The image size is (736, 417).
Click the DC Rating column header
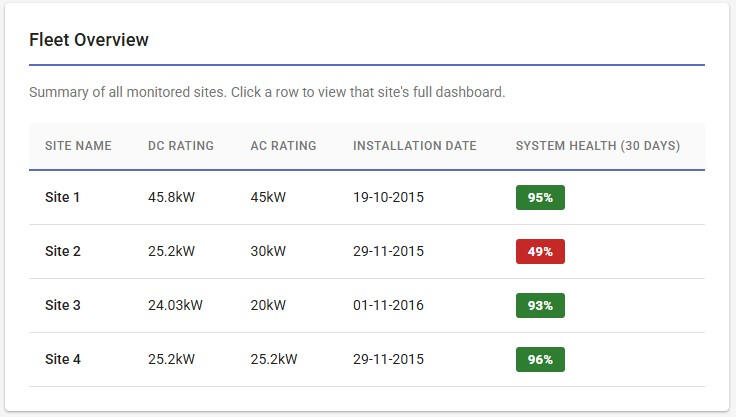[181, 146]
